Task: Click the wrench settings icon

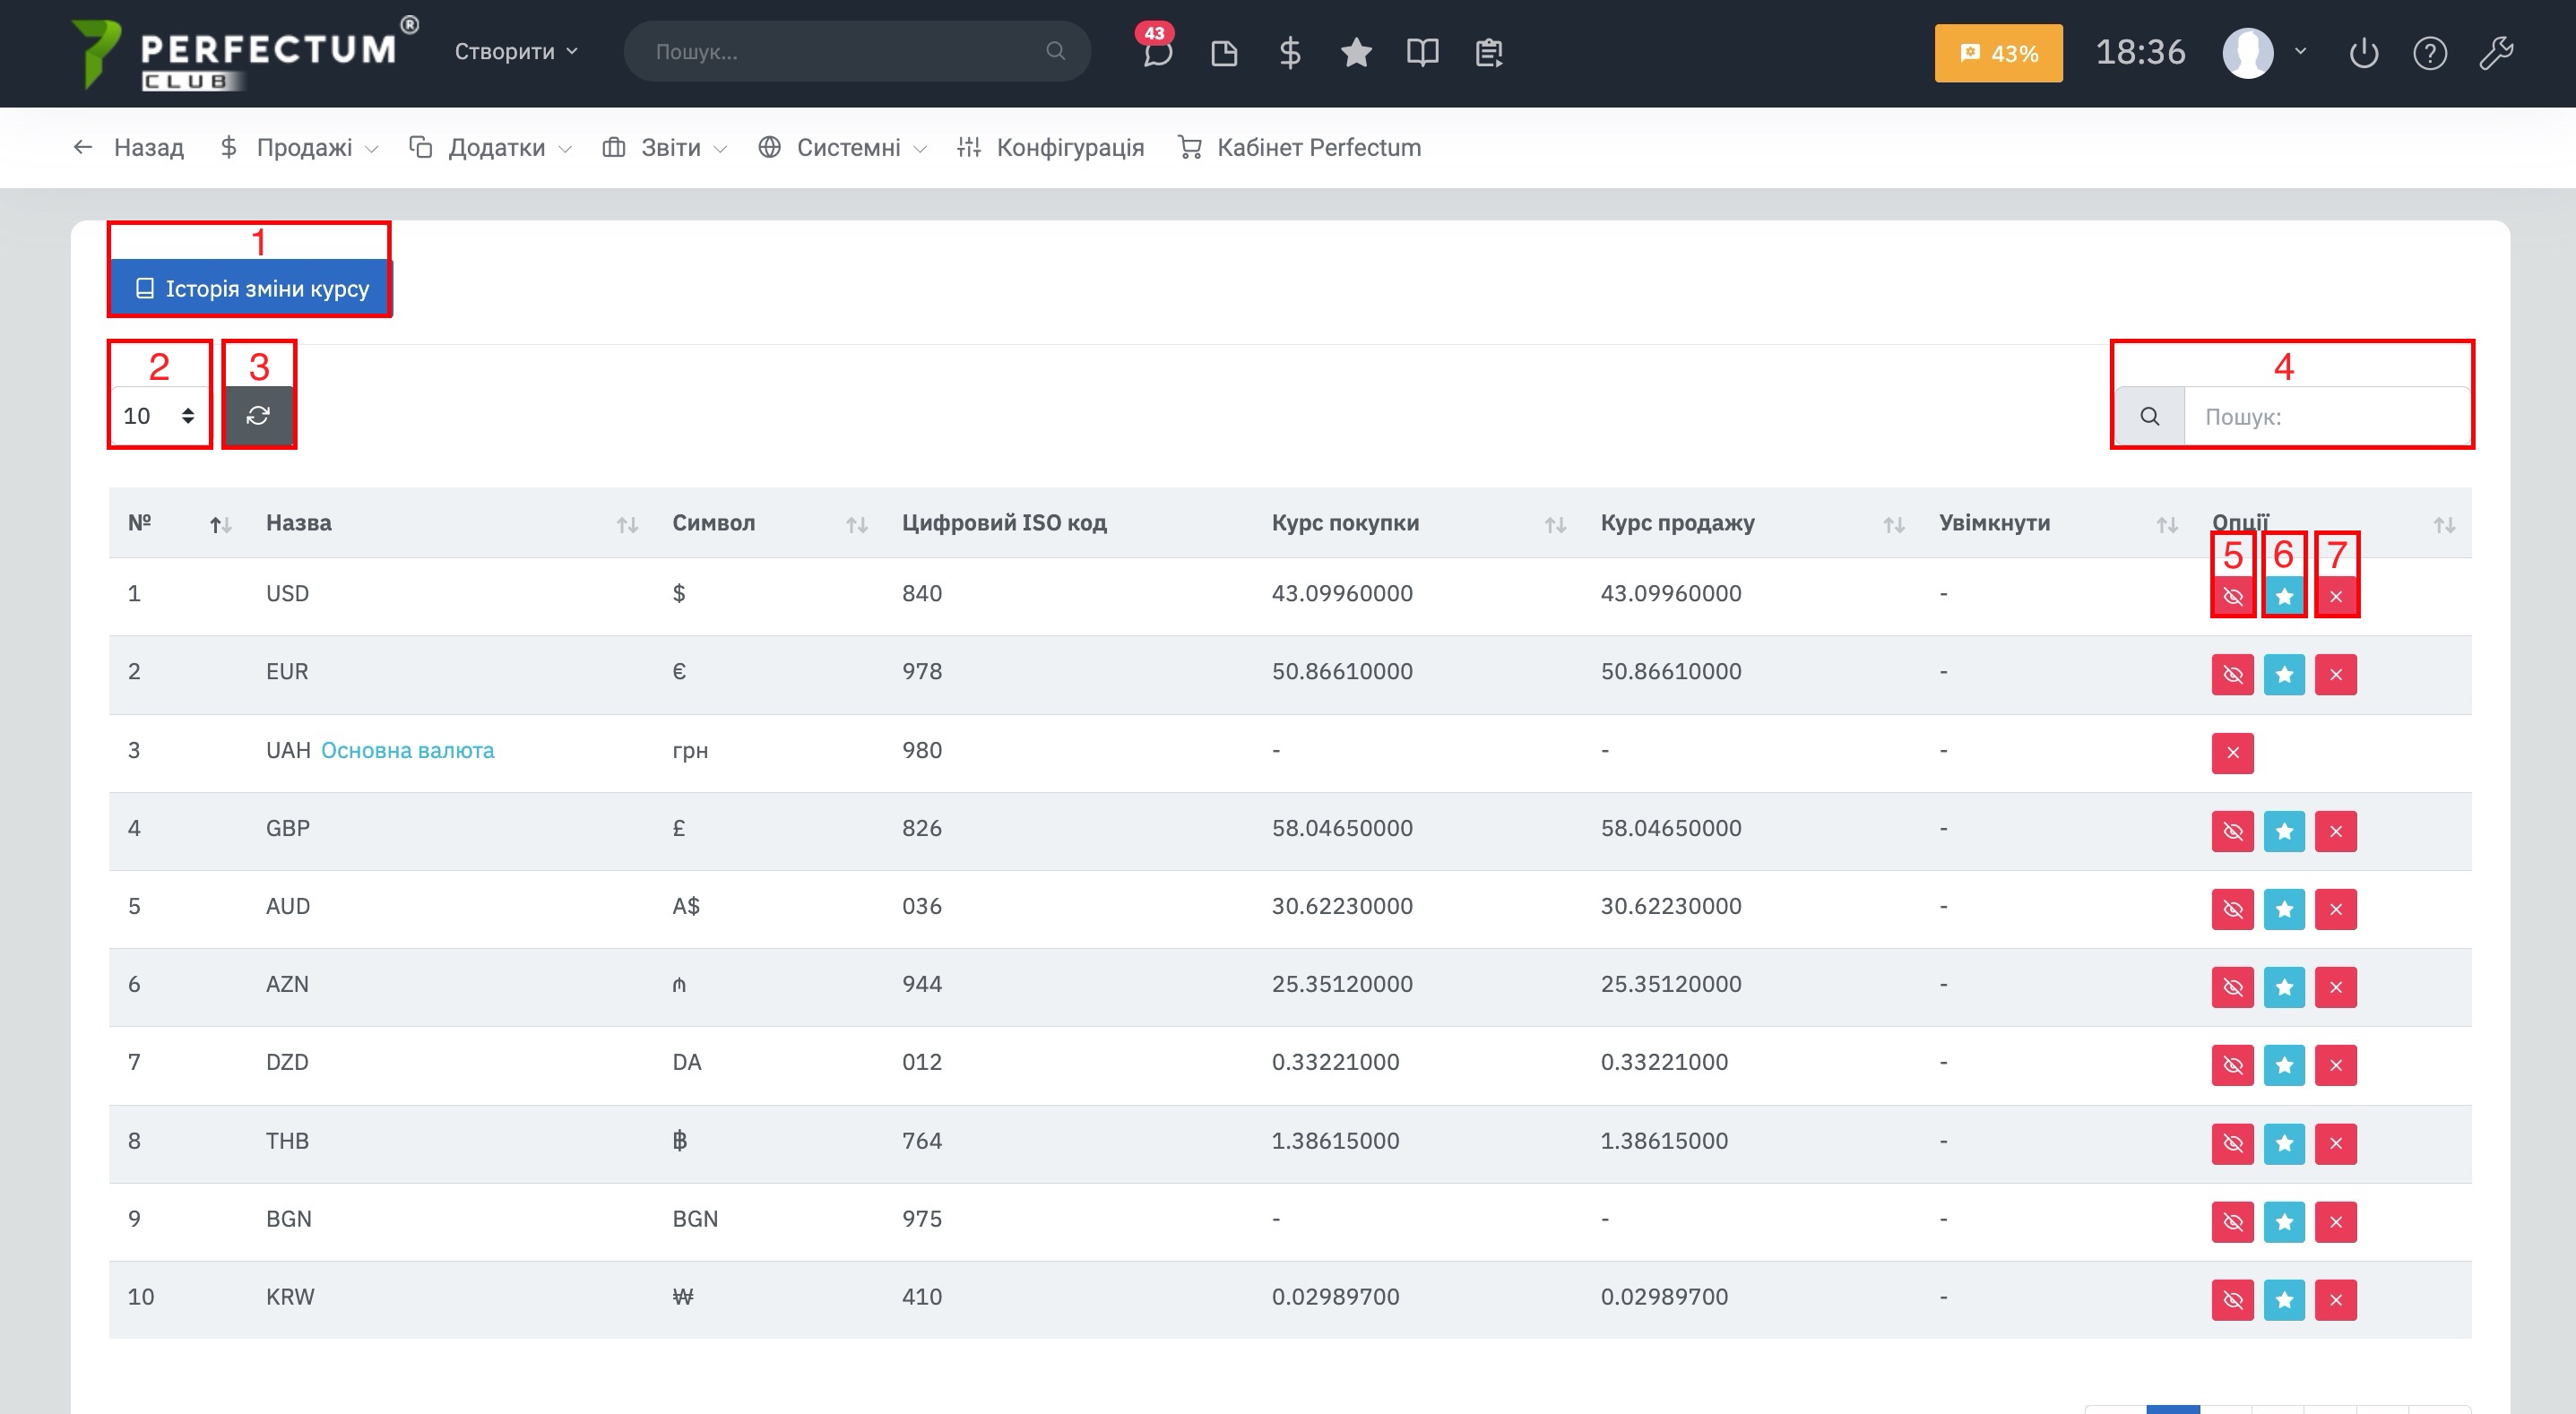Action: pos(2496,52)
